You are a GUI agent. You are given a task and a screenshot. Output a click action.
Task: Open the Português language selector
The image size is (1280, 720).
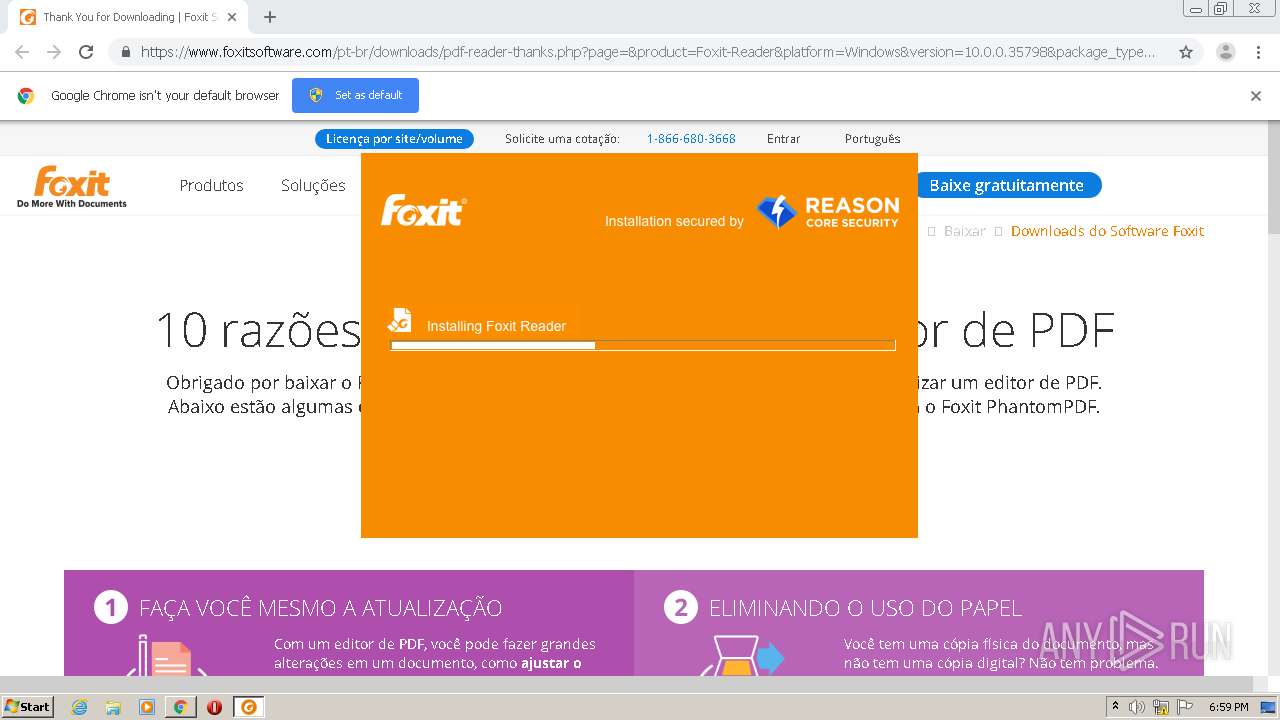(872, 139)
